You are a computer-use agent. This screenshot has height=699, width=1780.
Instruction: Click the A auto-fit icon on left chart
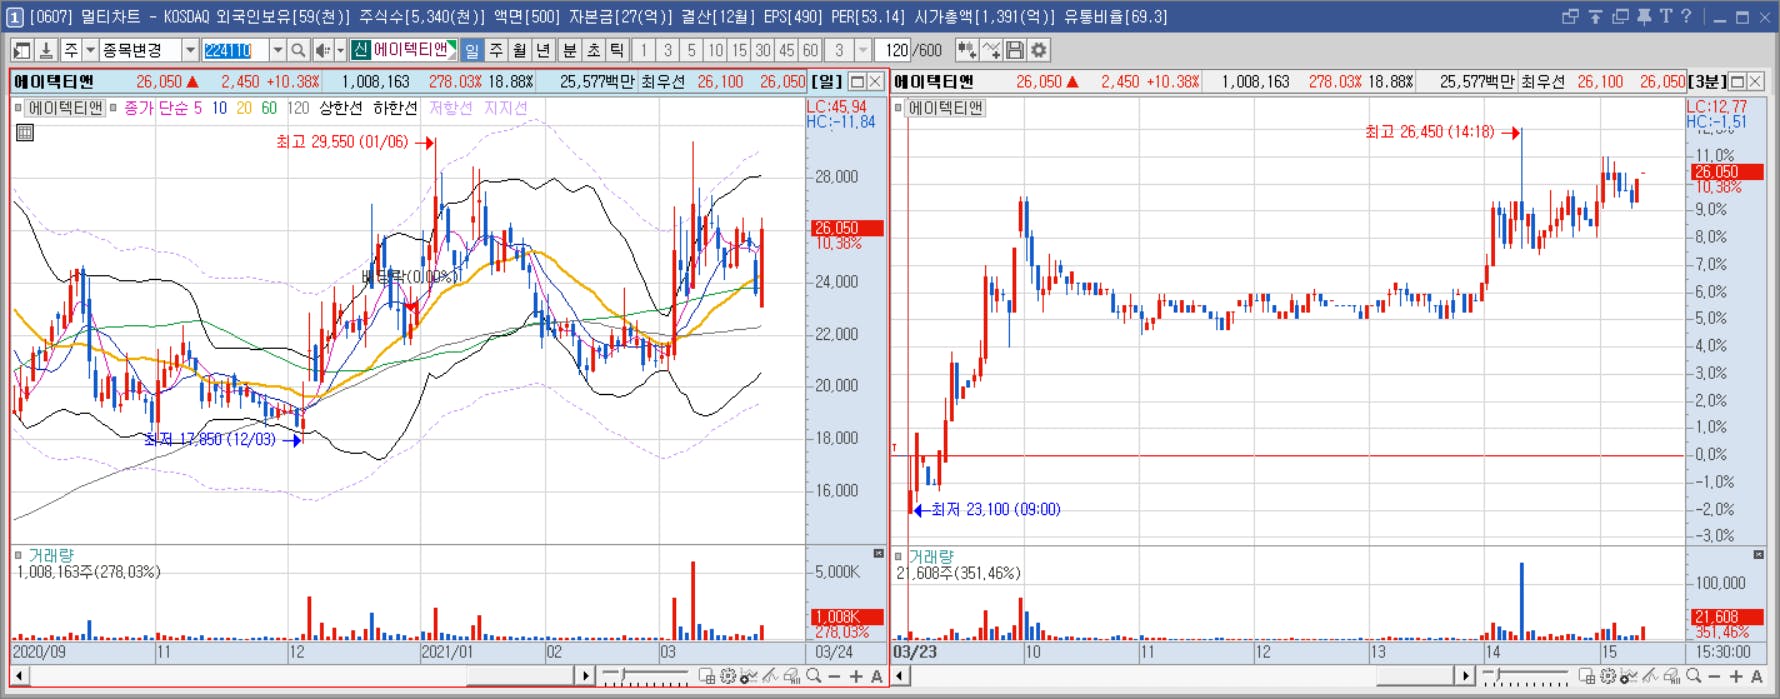[877, 676]
